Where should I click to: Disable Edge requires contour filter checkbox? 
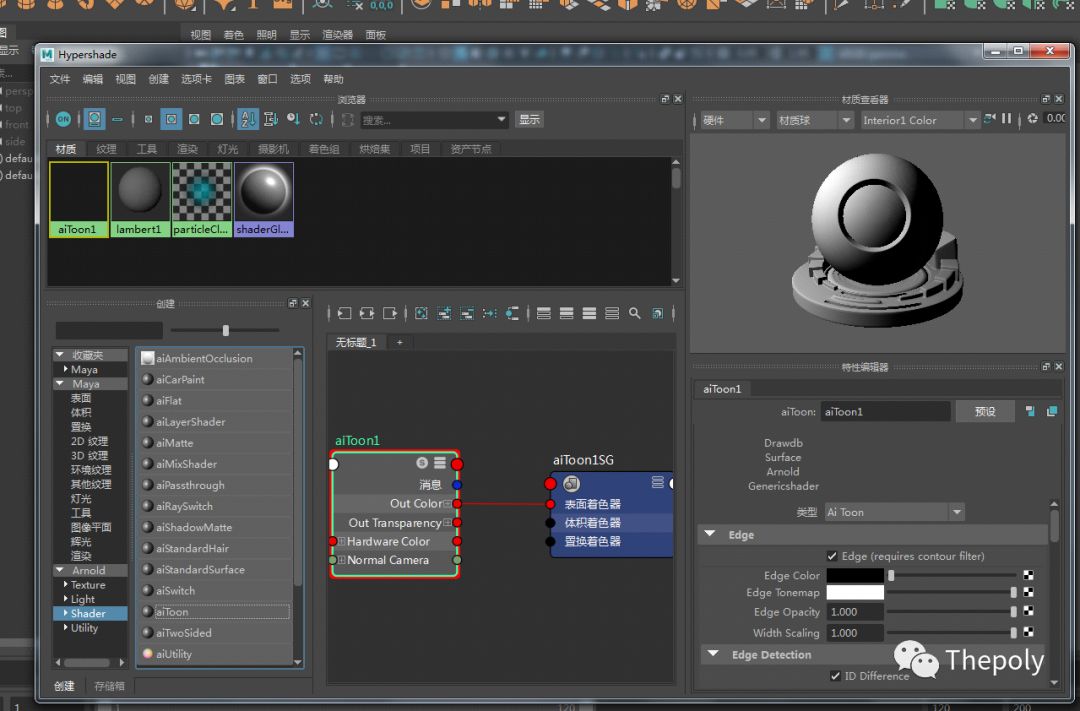[x=832, y=556]
